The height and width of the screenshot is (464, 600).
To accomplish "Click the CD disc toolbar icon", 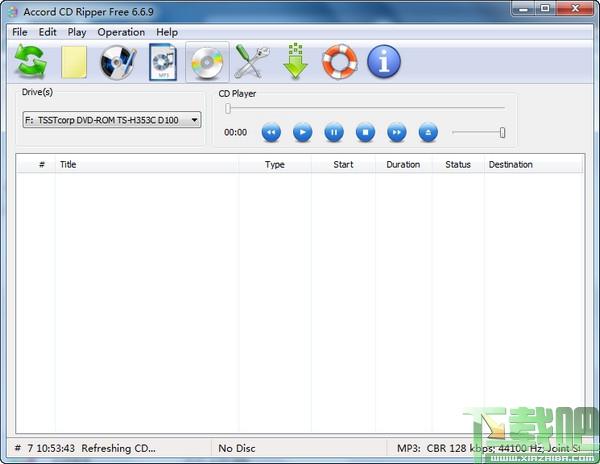I will (206, 63).
